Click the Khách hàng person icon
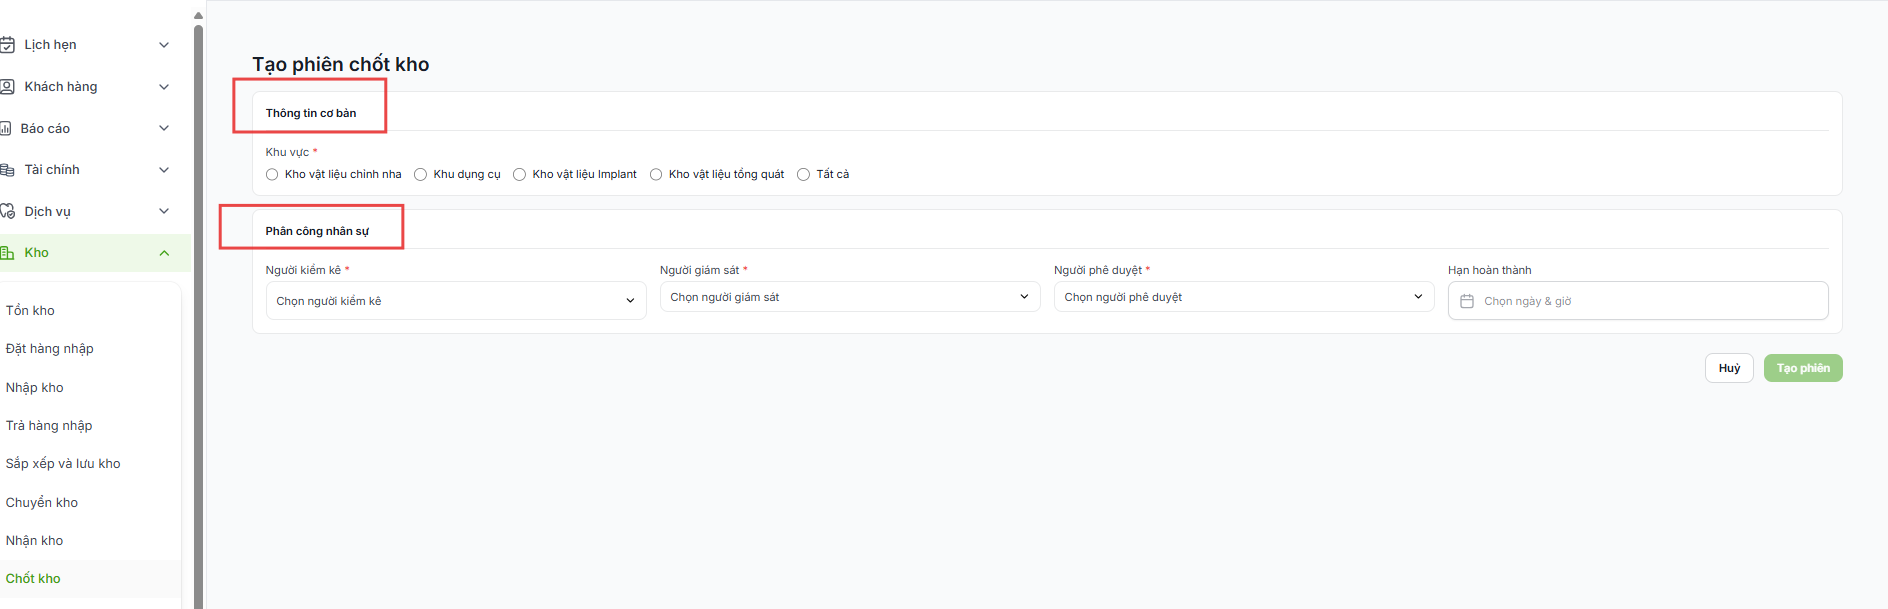Viewport: 1888px width, 609px height. tap(7, 87)
